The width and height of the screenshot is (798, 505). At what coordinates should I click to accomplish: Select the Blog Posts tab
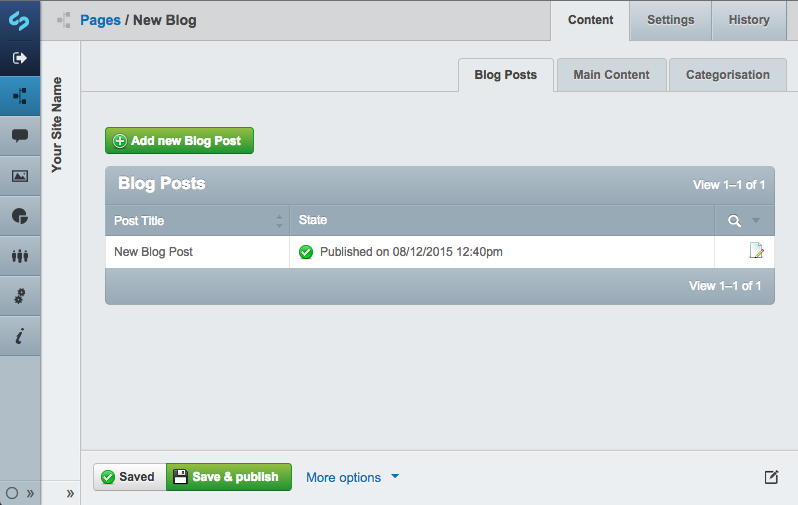point(505,75)
